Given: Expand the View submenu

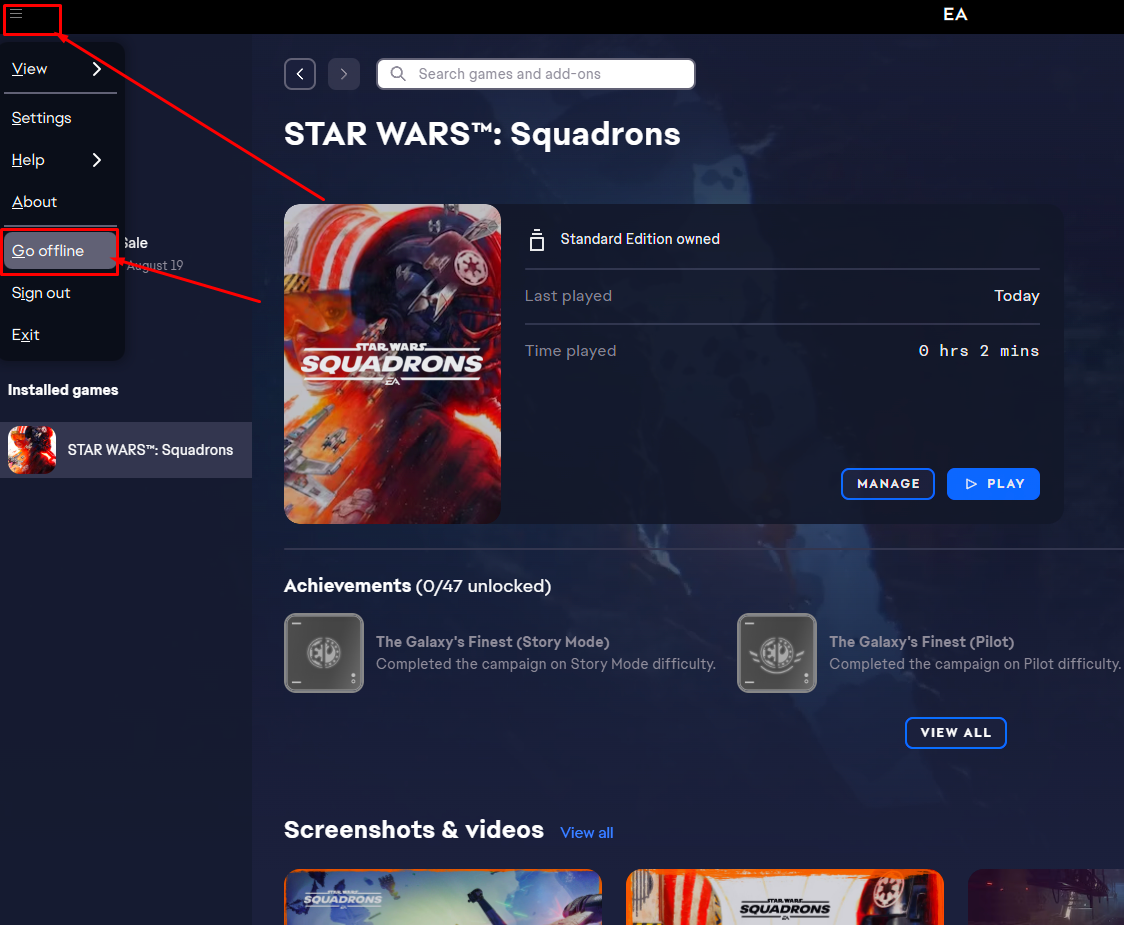Looking at the screenshot, I should [58, 69].
